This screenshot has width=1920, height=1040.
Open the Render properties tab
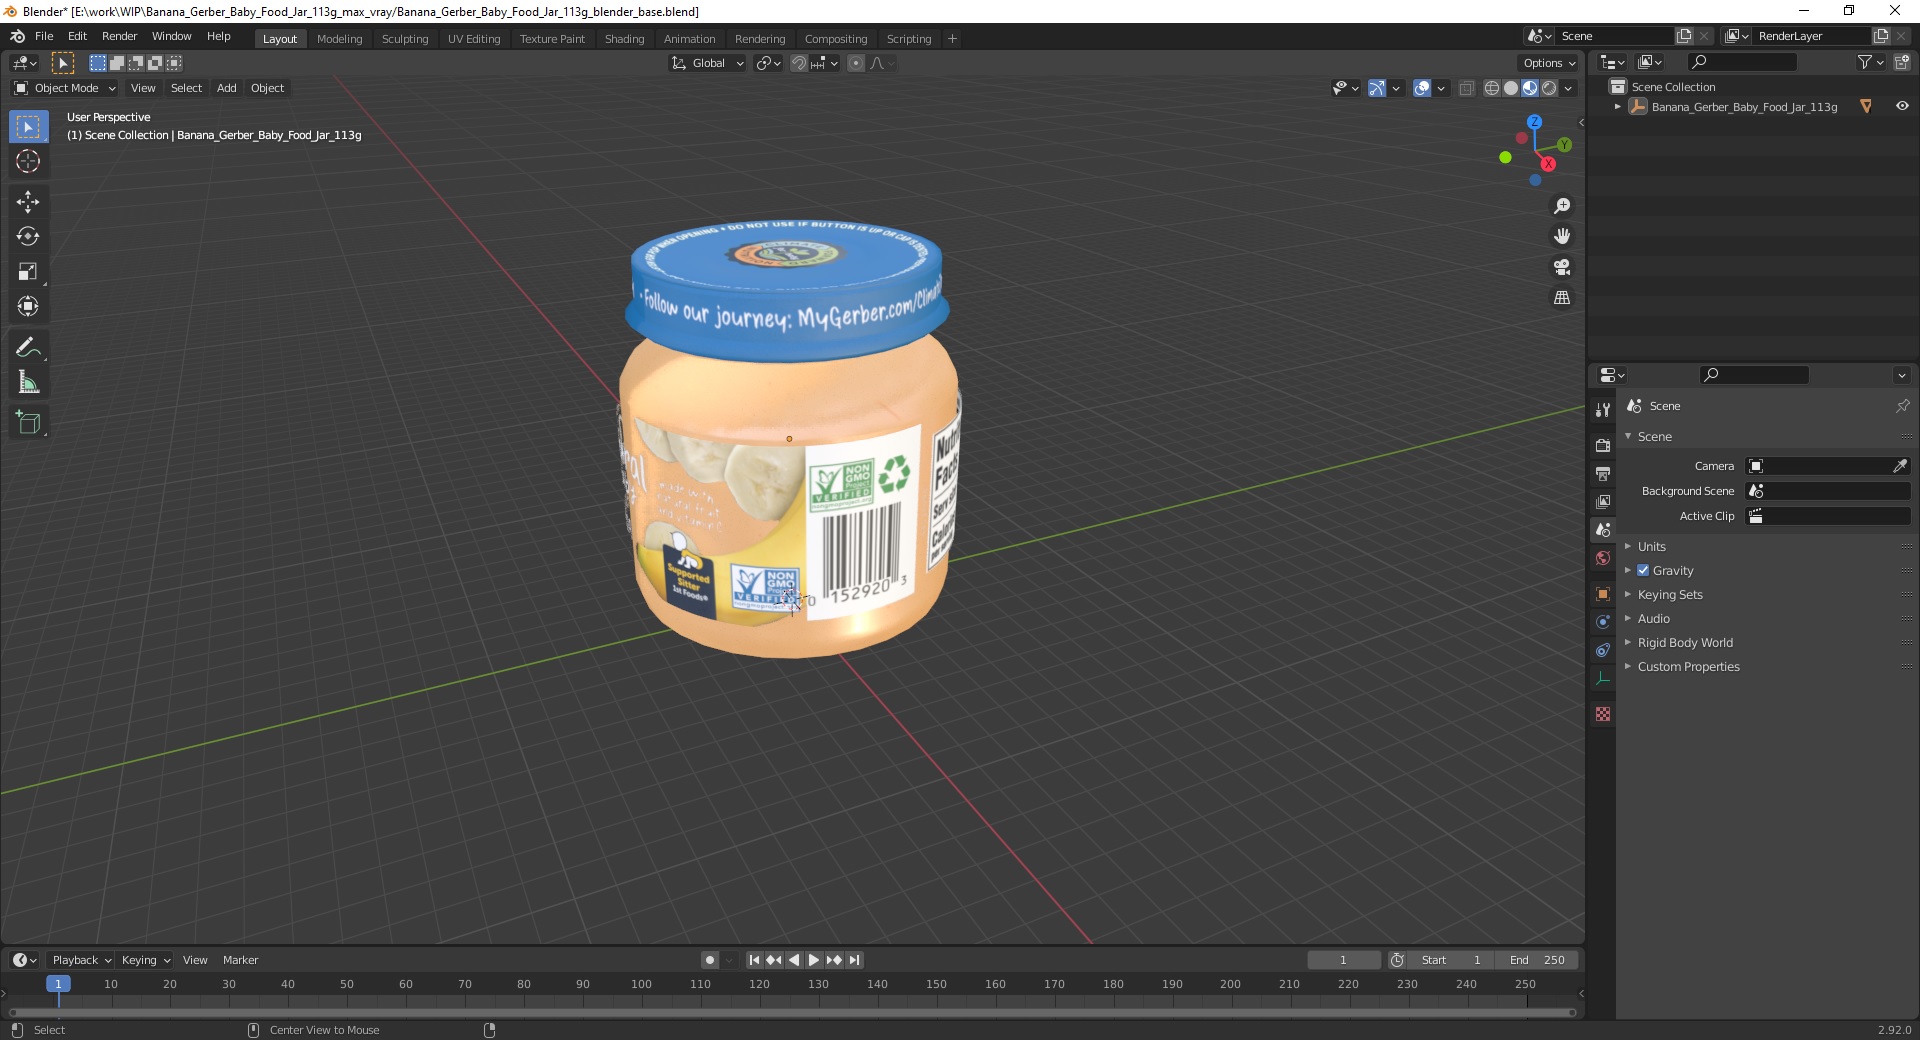click(1603, 445)
